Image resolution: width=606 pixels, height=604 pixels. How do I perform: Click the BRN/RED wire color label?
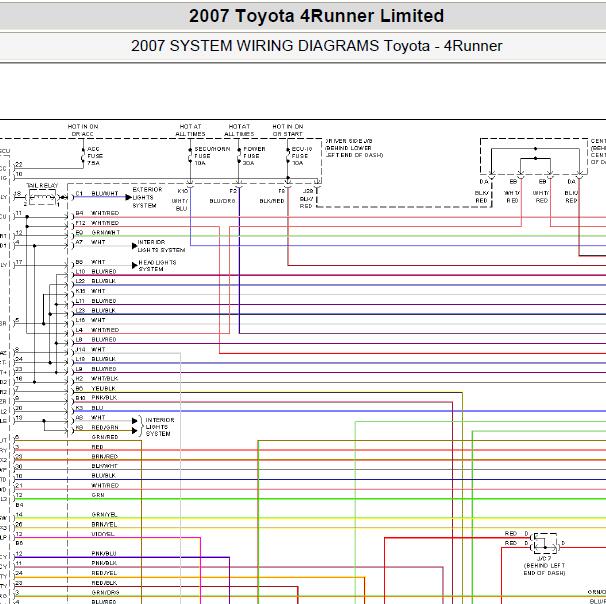click(x=105, y=456)
